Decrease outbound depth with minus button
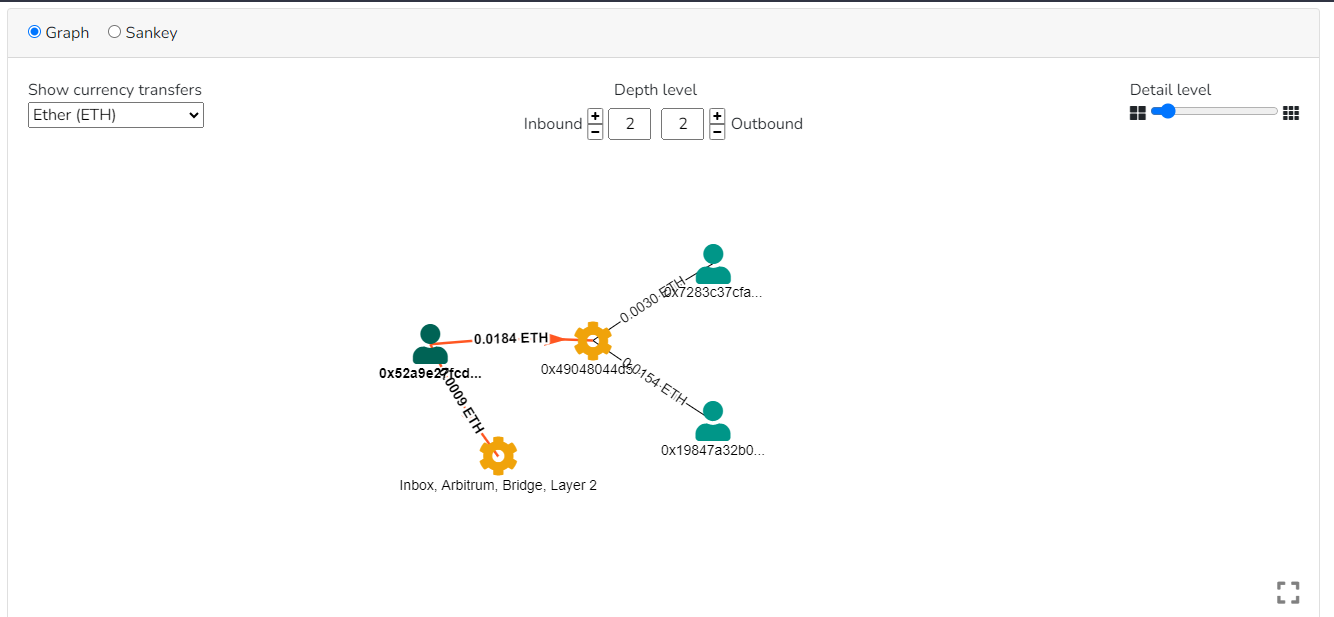Viewport: 1334px width, 617px height. pyautogui.click(x=717, y=132)
